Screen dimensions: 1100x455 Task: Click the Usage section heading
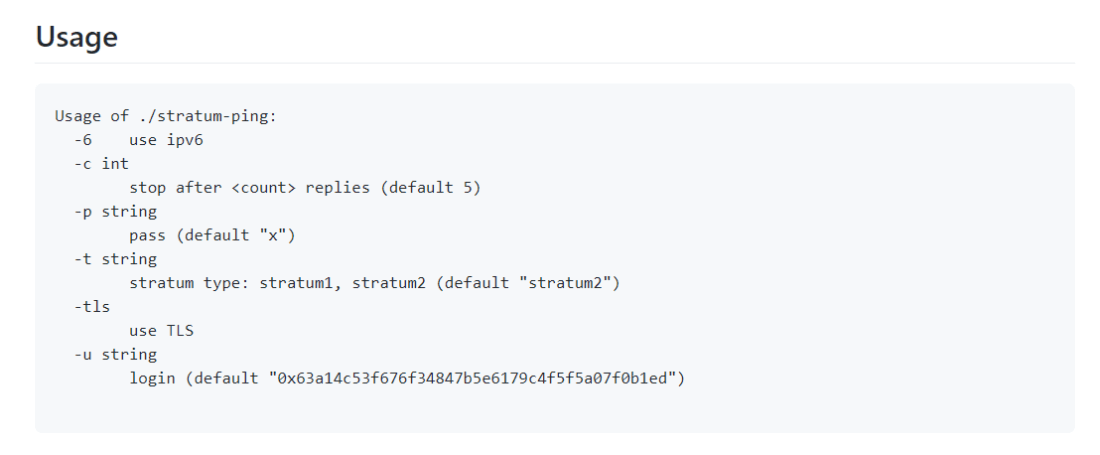pyautogui.click(x=77, y=38)
